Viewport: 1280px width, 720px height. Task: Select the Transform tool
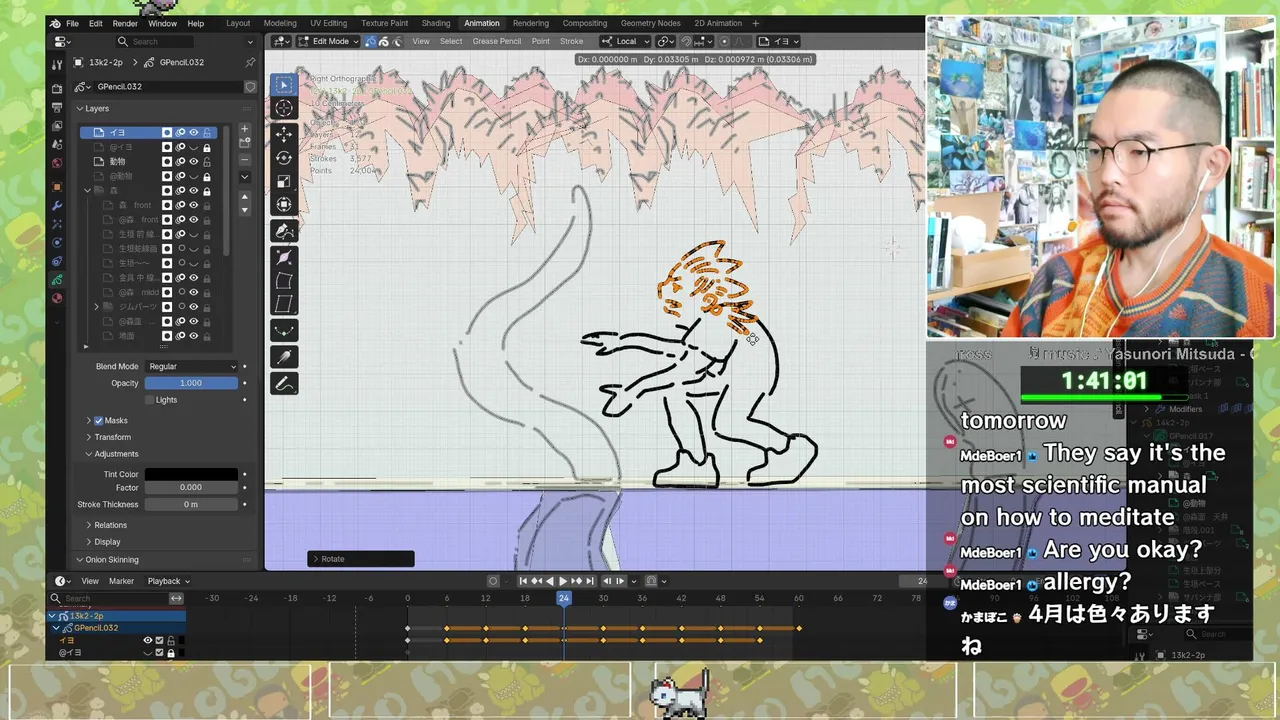coord(284,204)
